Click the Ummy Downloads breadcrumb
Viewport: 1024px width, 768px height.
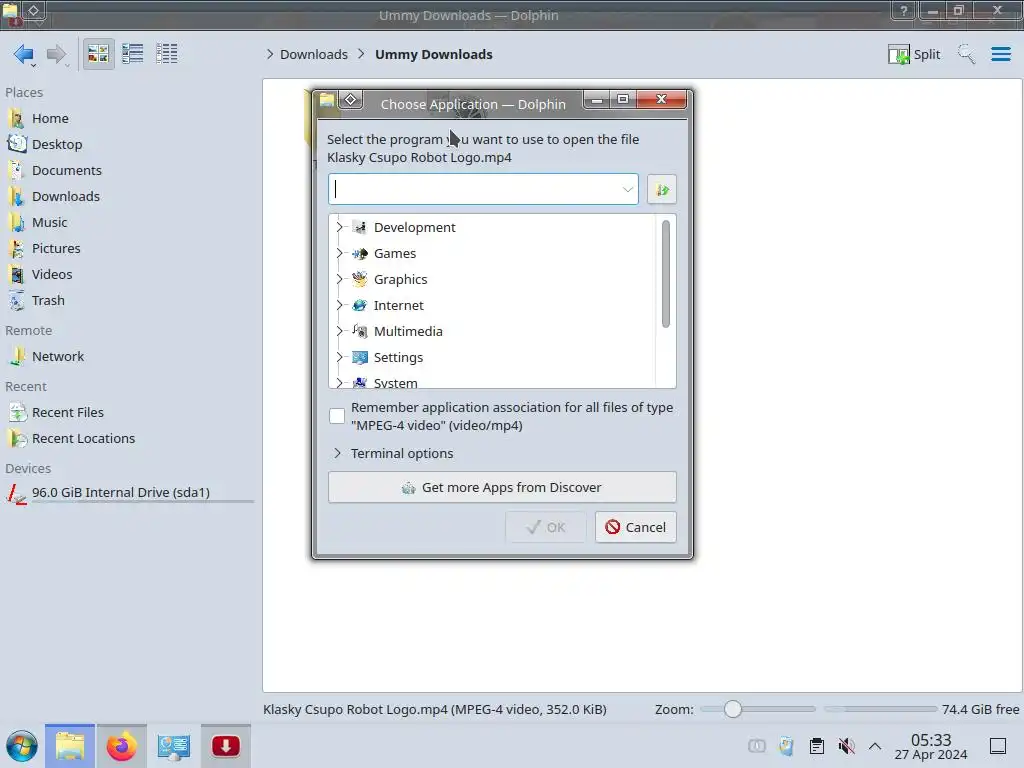tap(434, 54)
